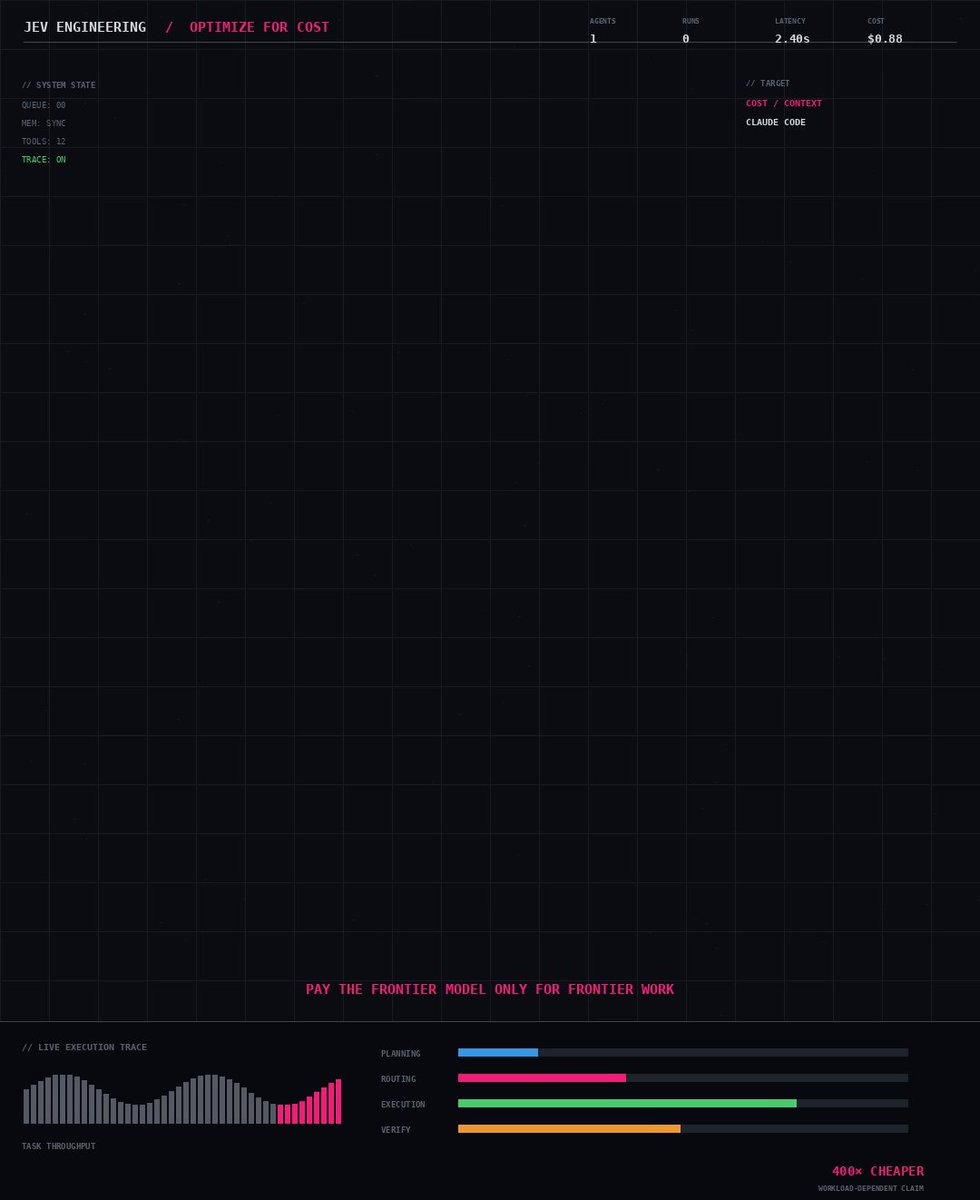Click the PLANNING label
Screen dimensions: 980x1200
pos(401,1053)
